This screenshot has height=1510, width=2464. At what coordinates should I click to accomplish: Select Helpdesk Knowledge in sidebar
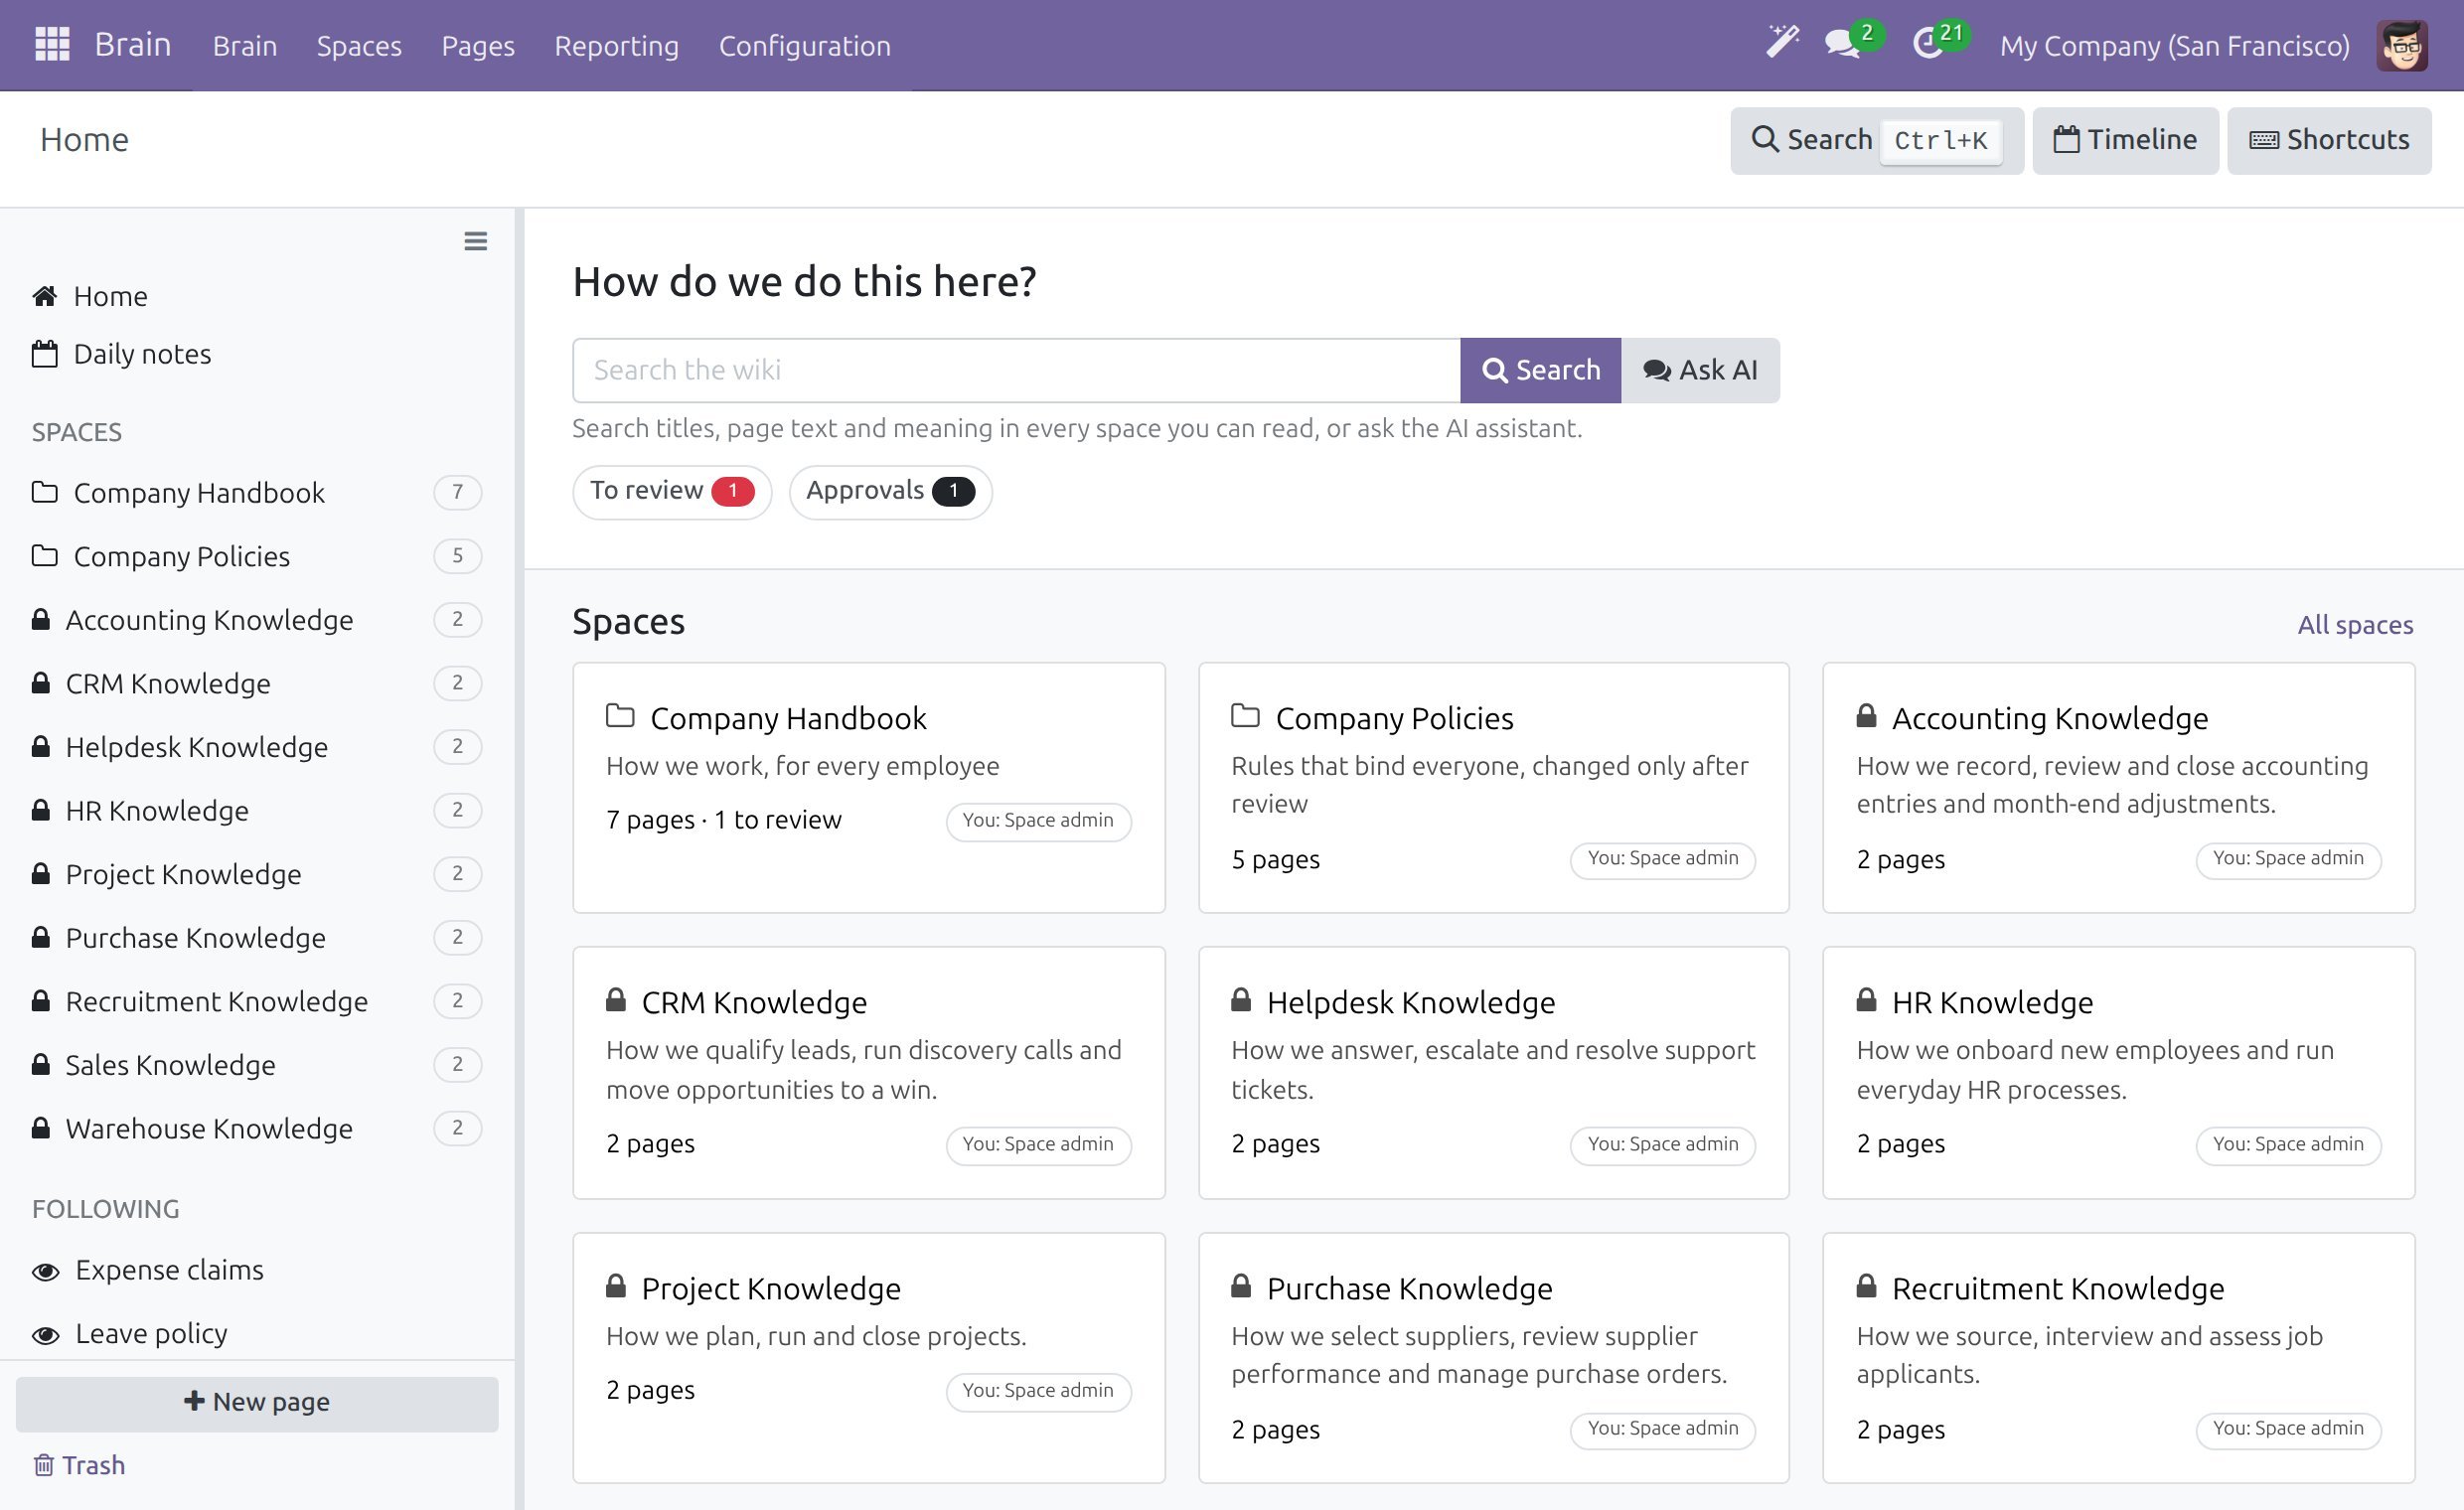coord(257,747)
